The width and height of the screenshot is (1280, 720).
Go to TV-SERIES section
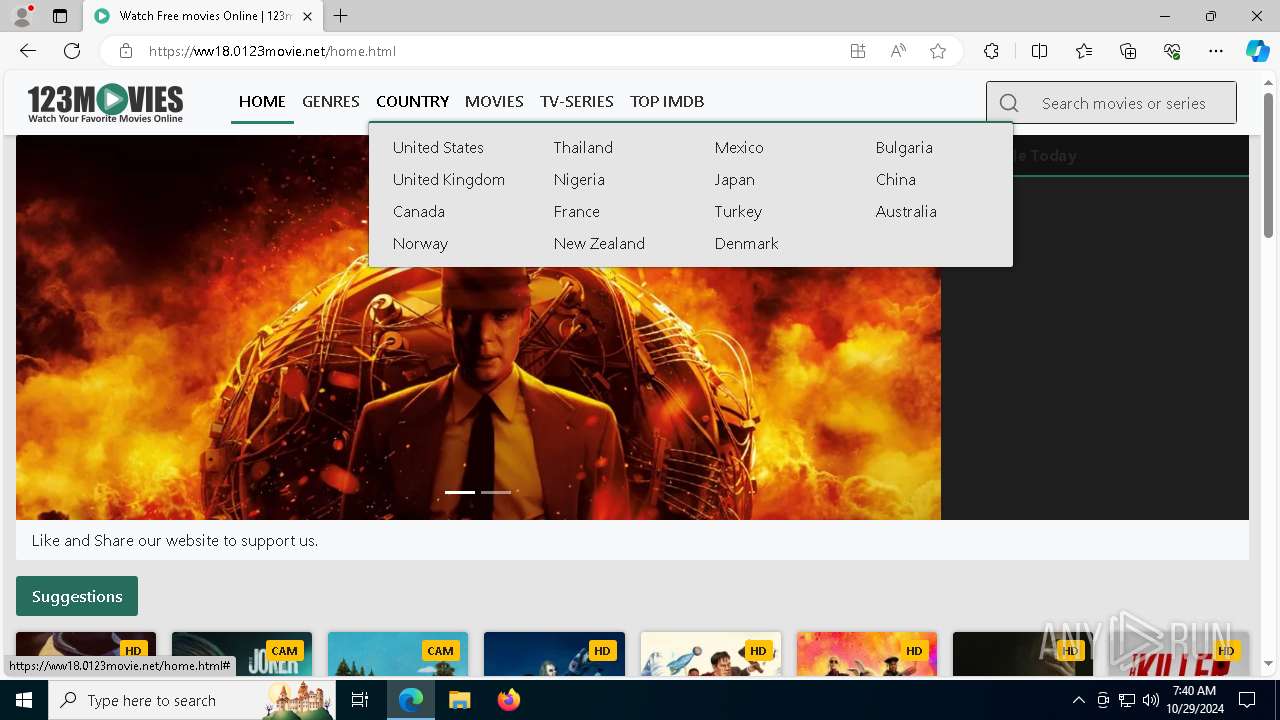click(x=577, y=101)
